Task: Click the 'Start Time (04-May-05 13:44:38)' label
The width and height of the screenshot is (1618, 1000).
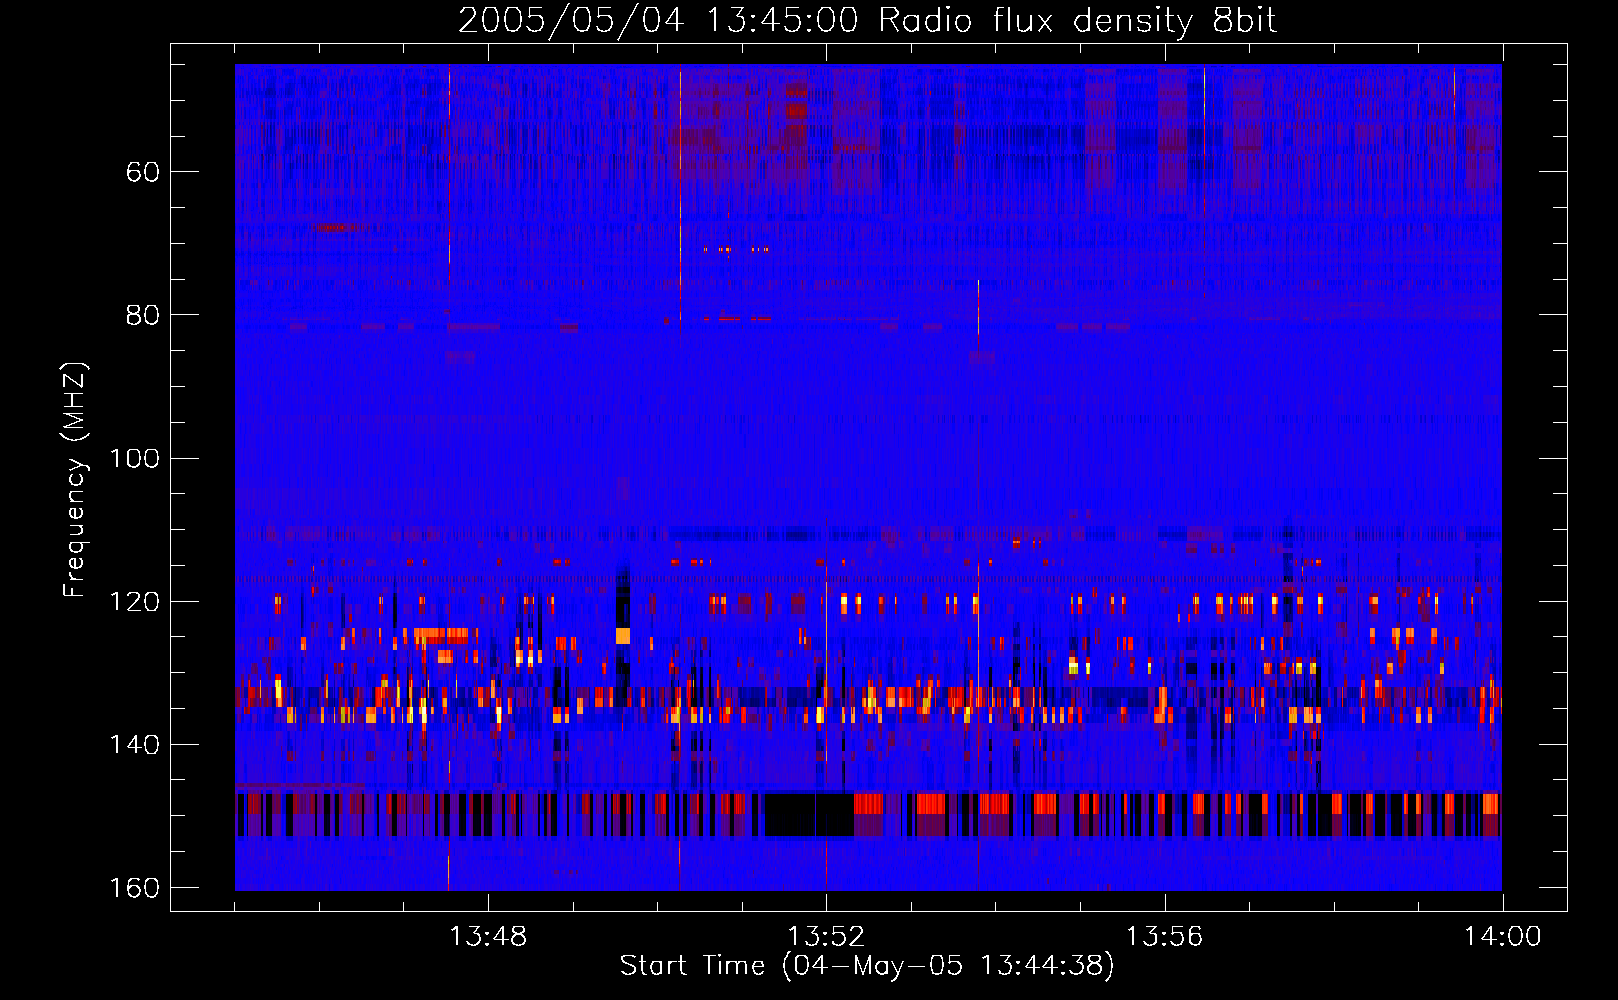Action: point(867,965)
